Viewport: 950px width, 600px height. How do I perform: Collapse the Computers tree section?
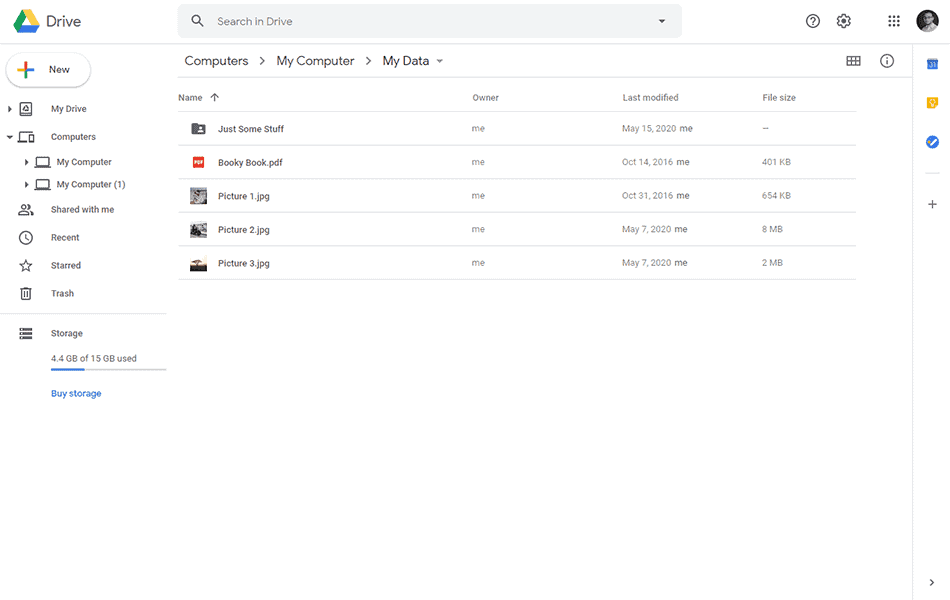(10, 137)
